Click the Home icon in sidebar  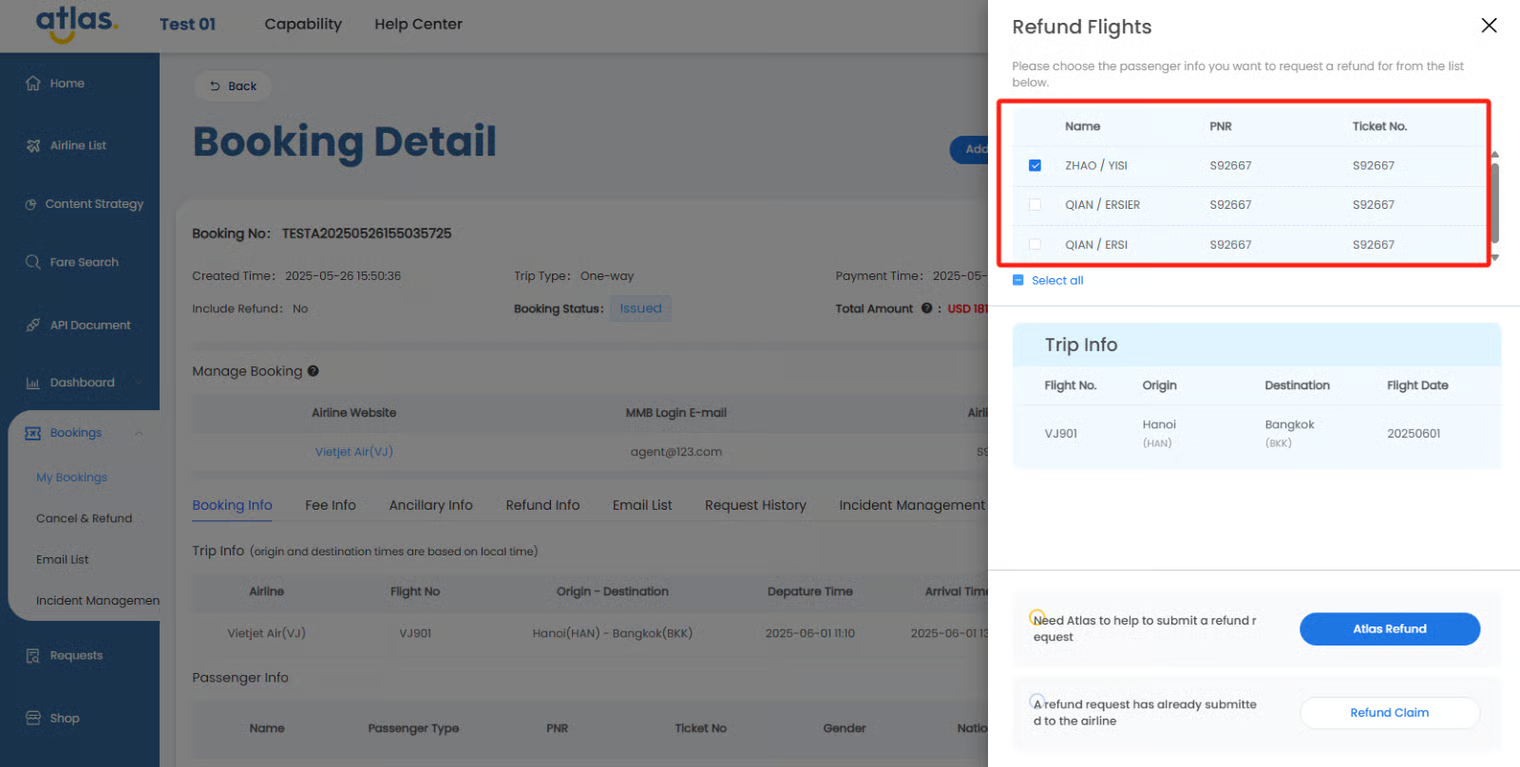(x=33, y=83)
